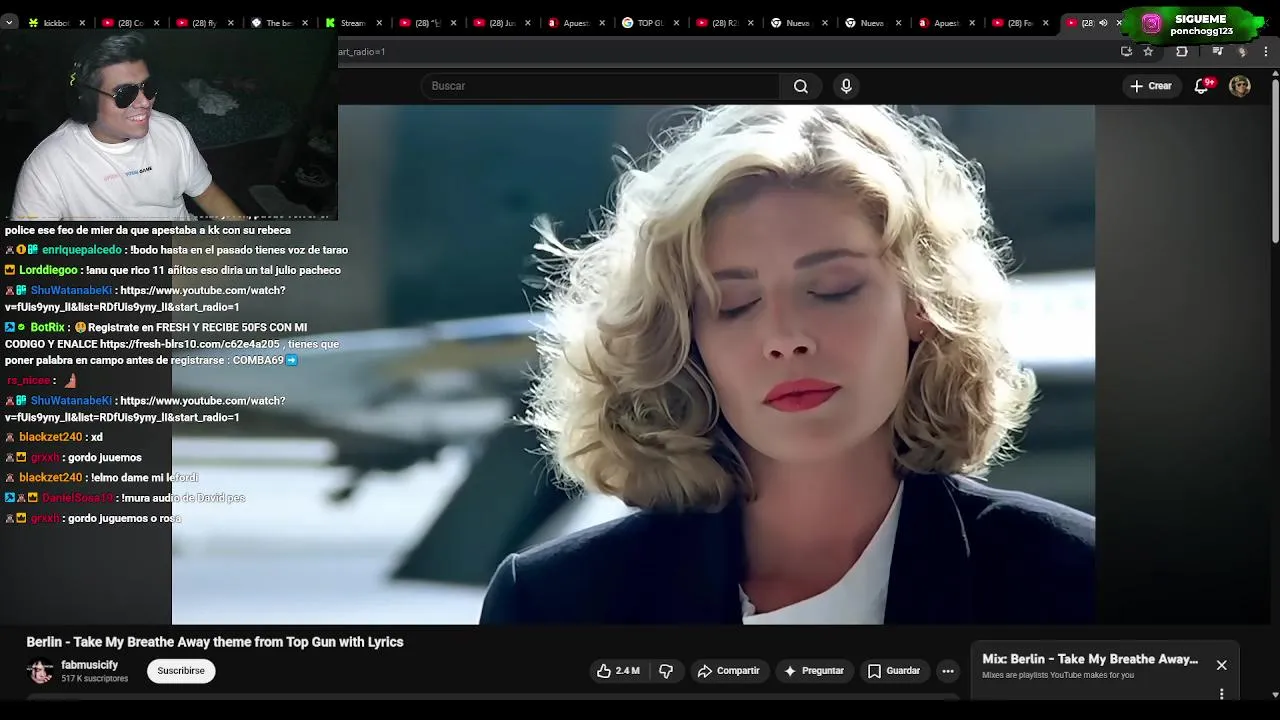Open more actions three-dot button beside Guardar
The height and width of the screenshot is (720, 1280).
click(x=948, y=671)
